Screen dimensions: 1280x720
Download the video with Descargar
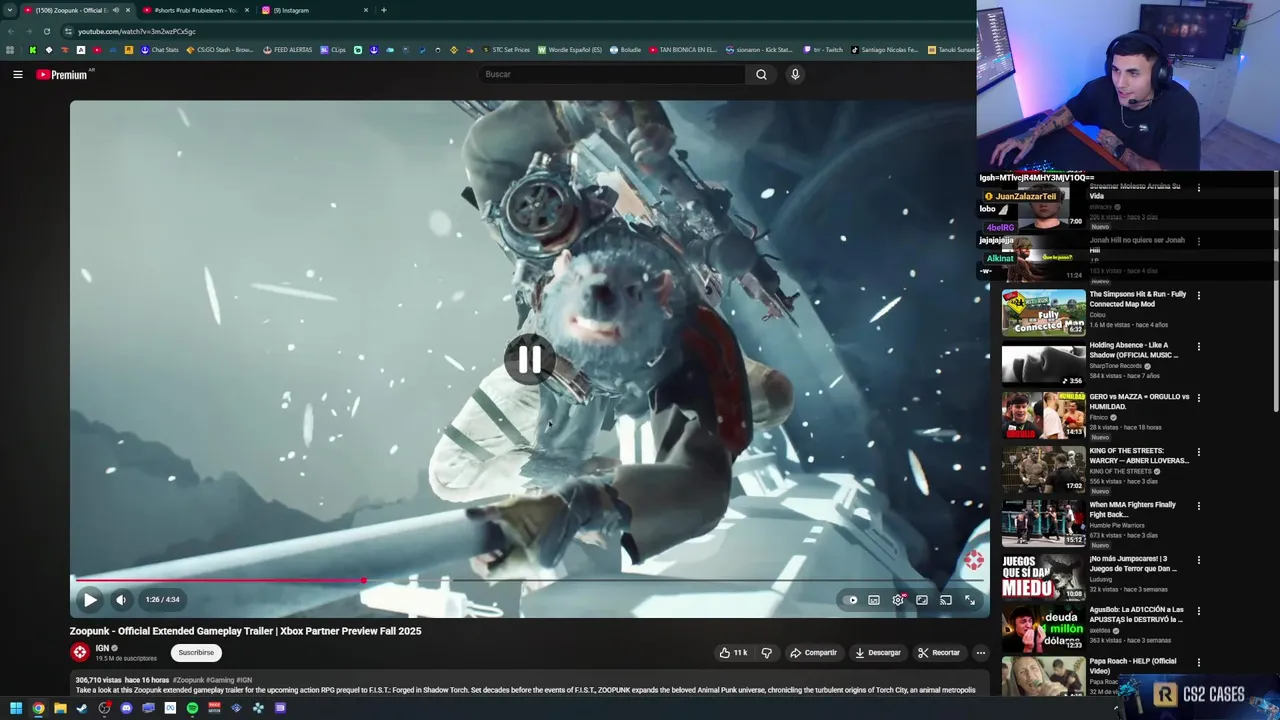pyautogui.click(x=877, y=652)
